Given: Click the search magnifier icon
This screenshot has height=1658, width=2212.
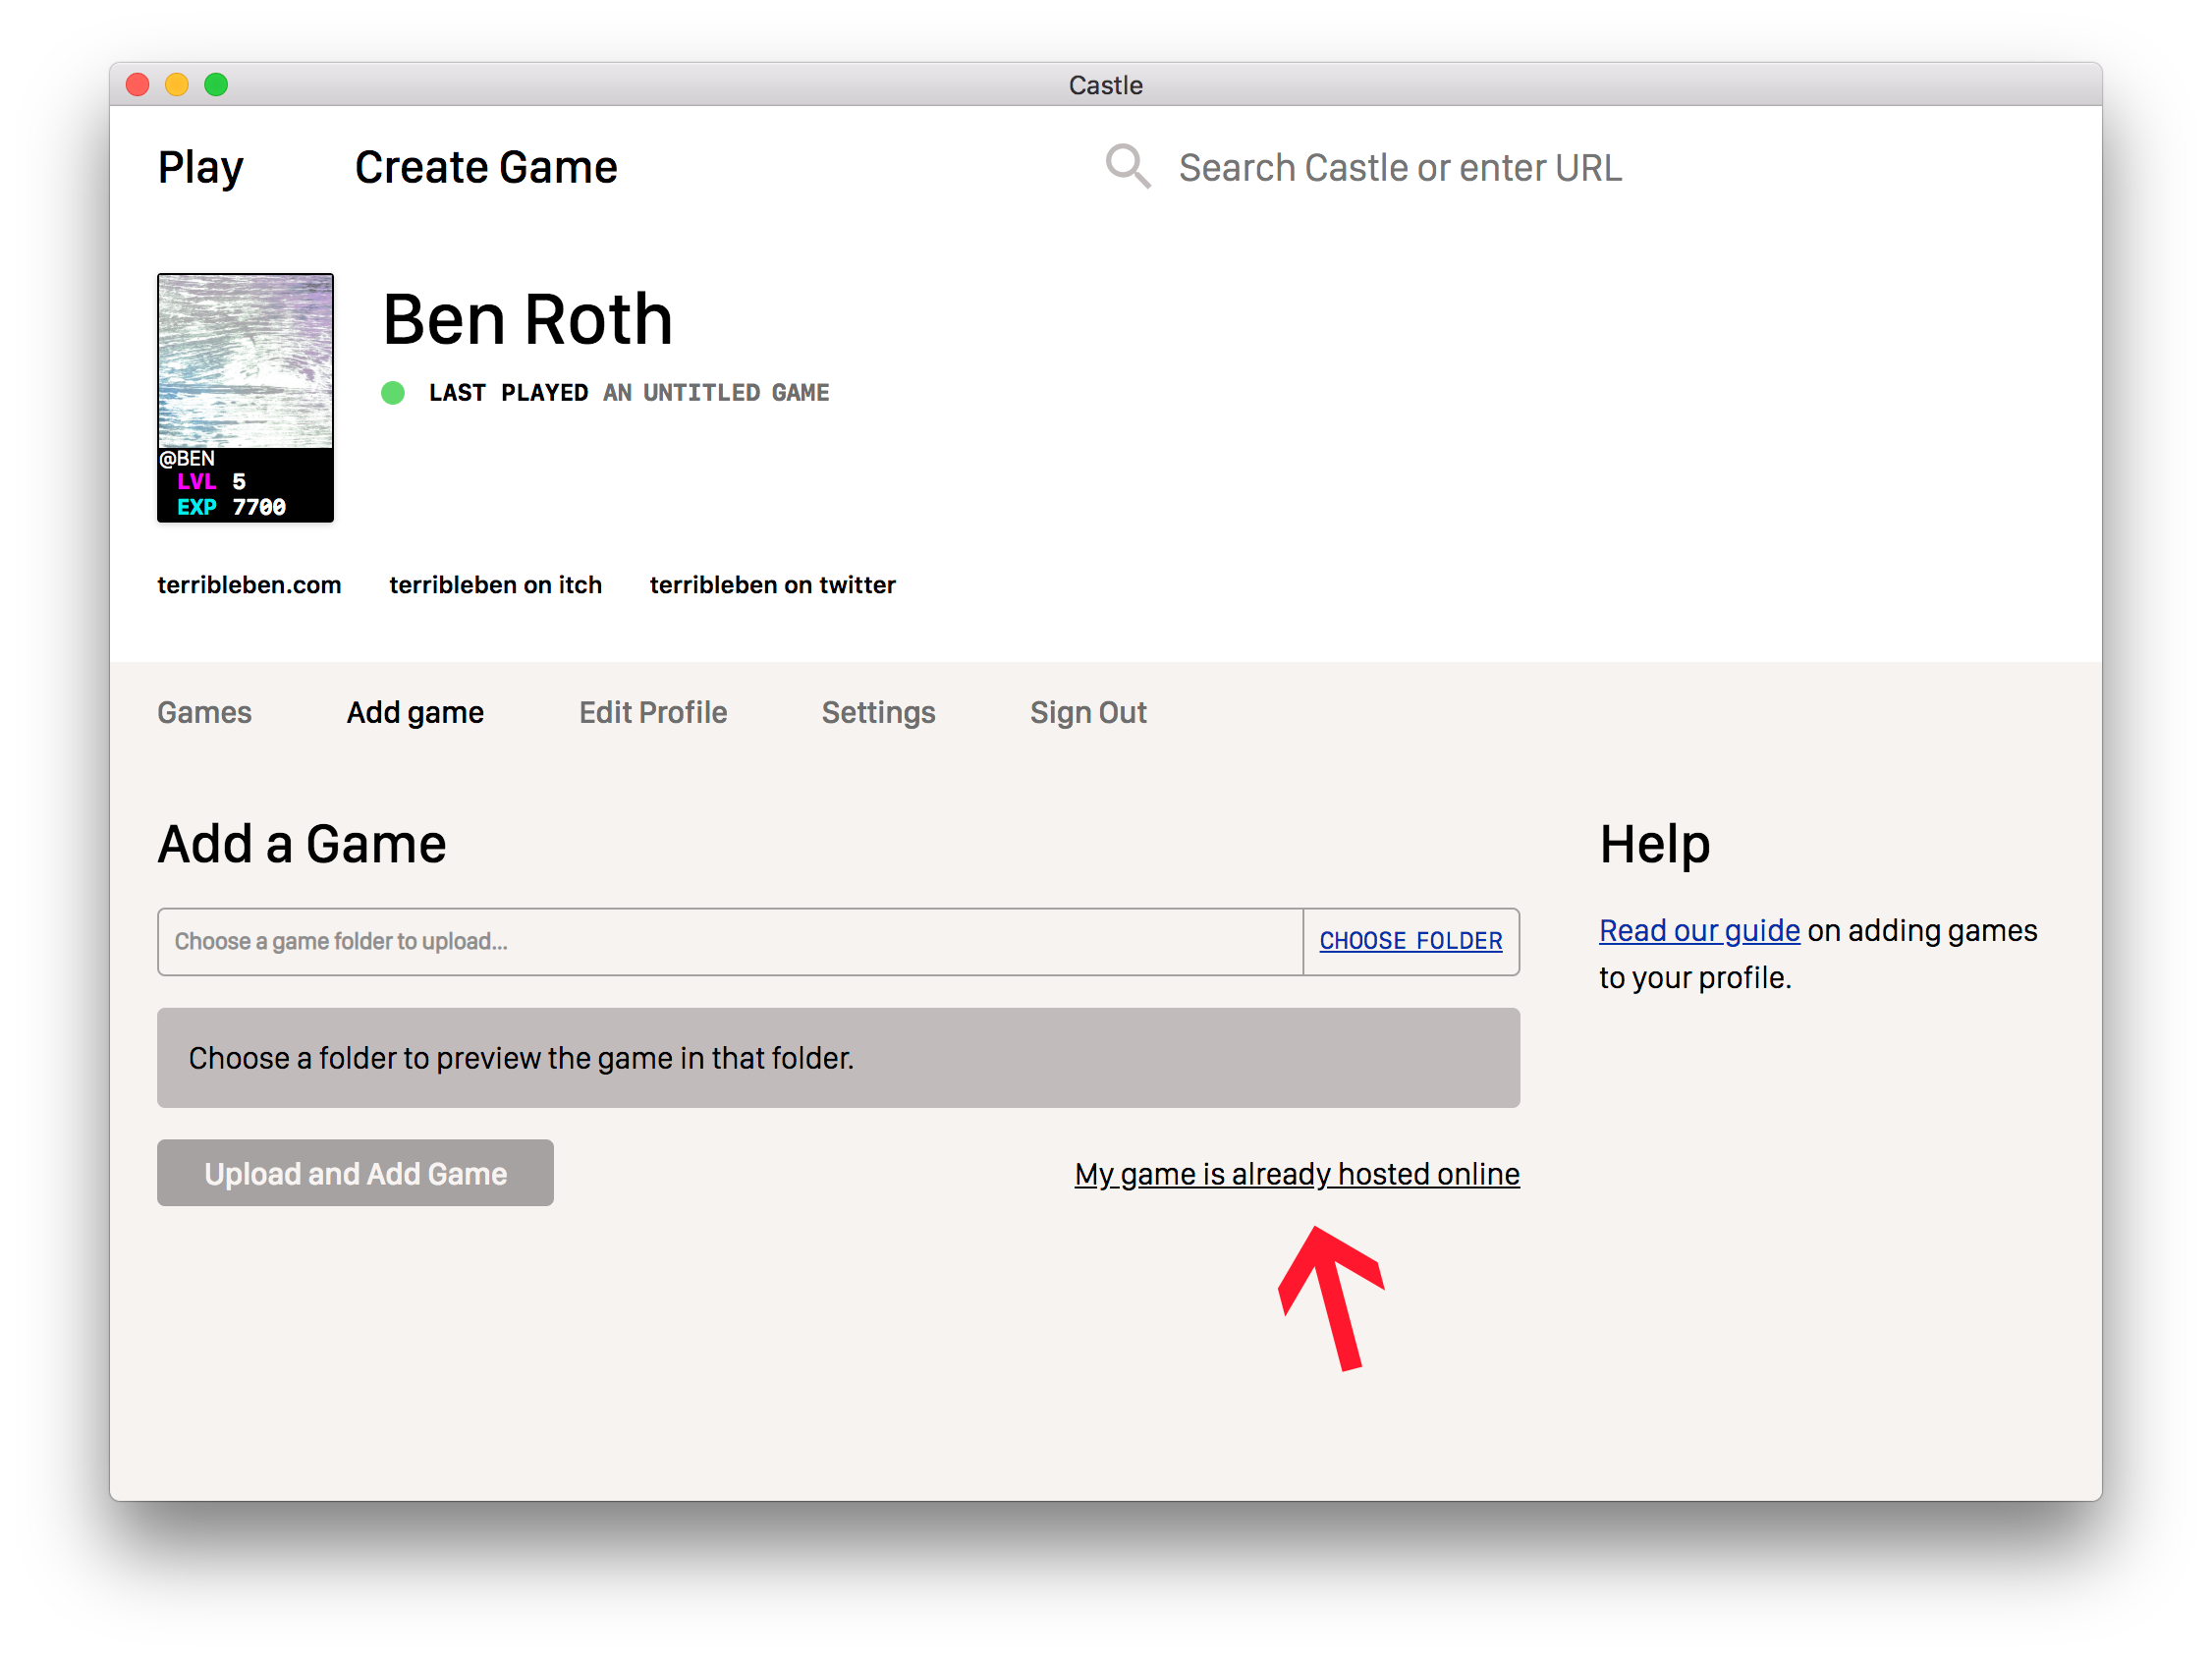Looking at the screenshot, I should point(1127,166).
